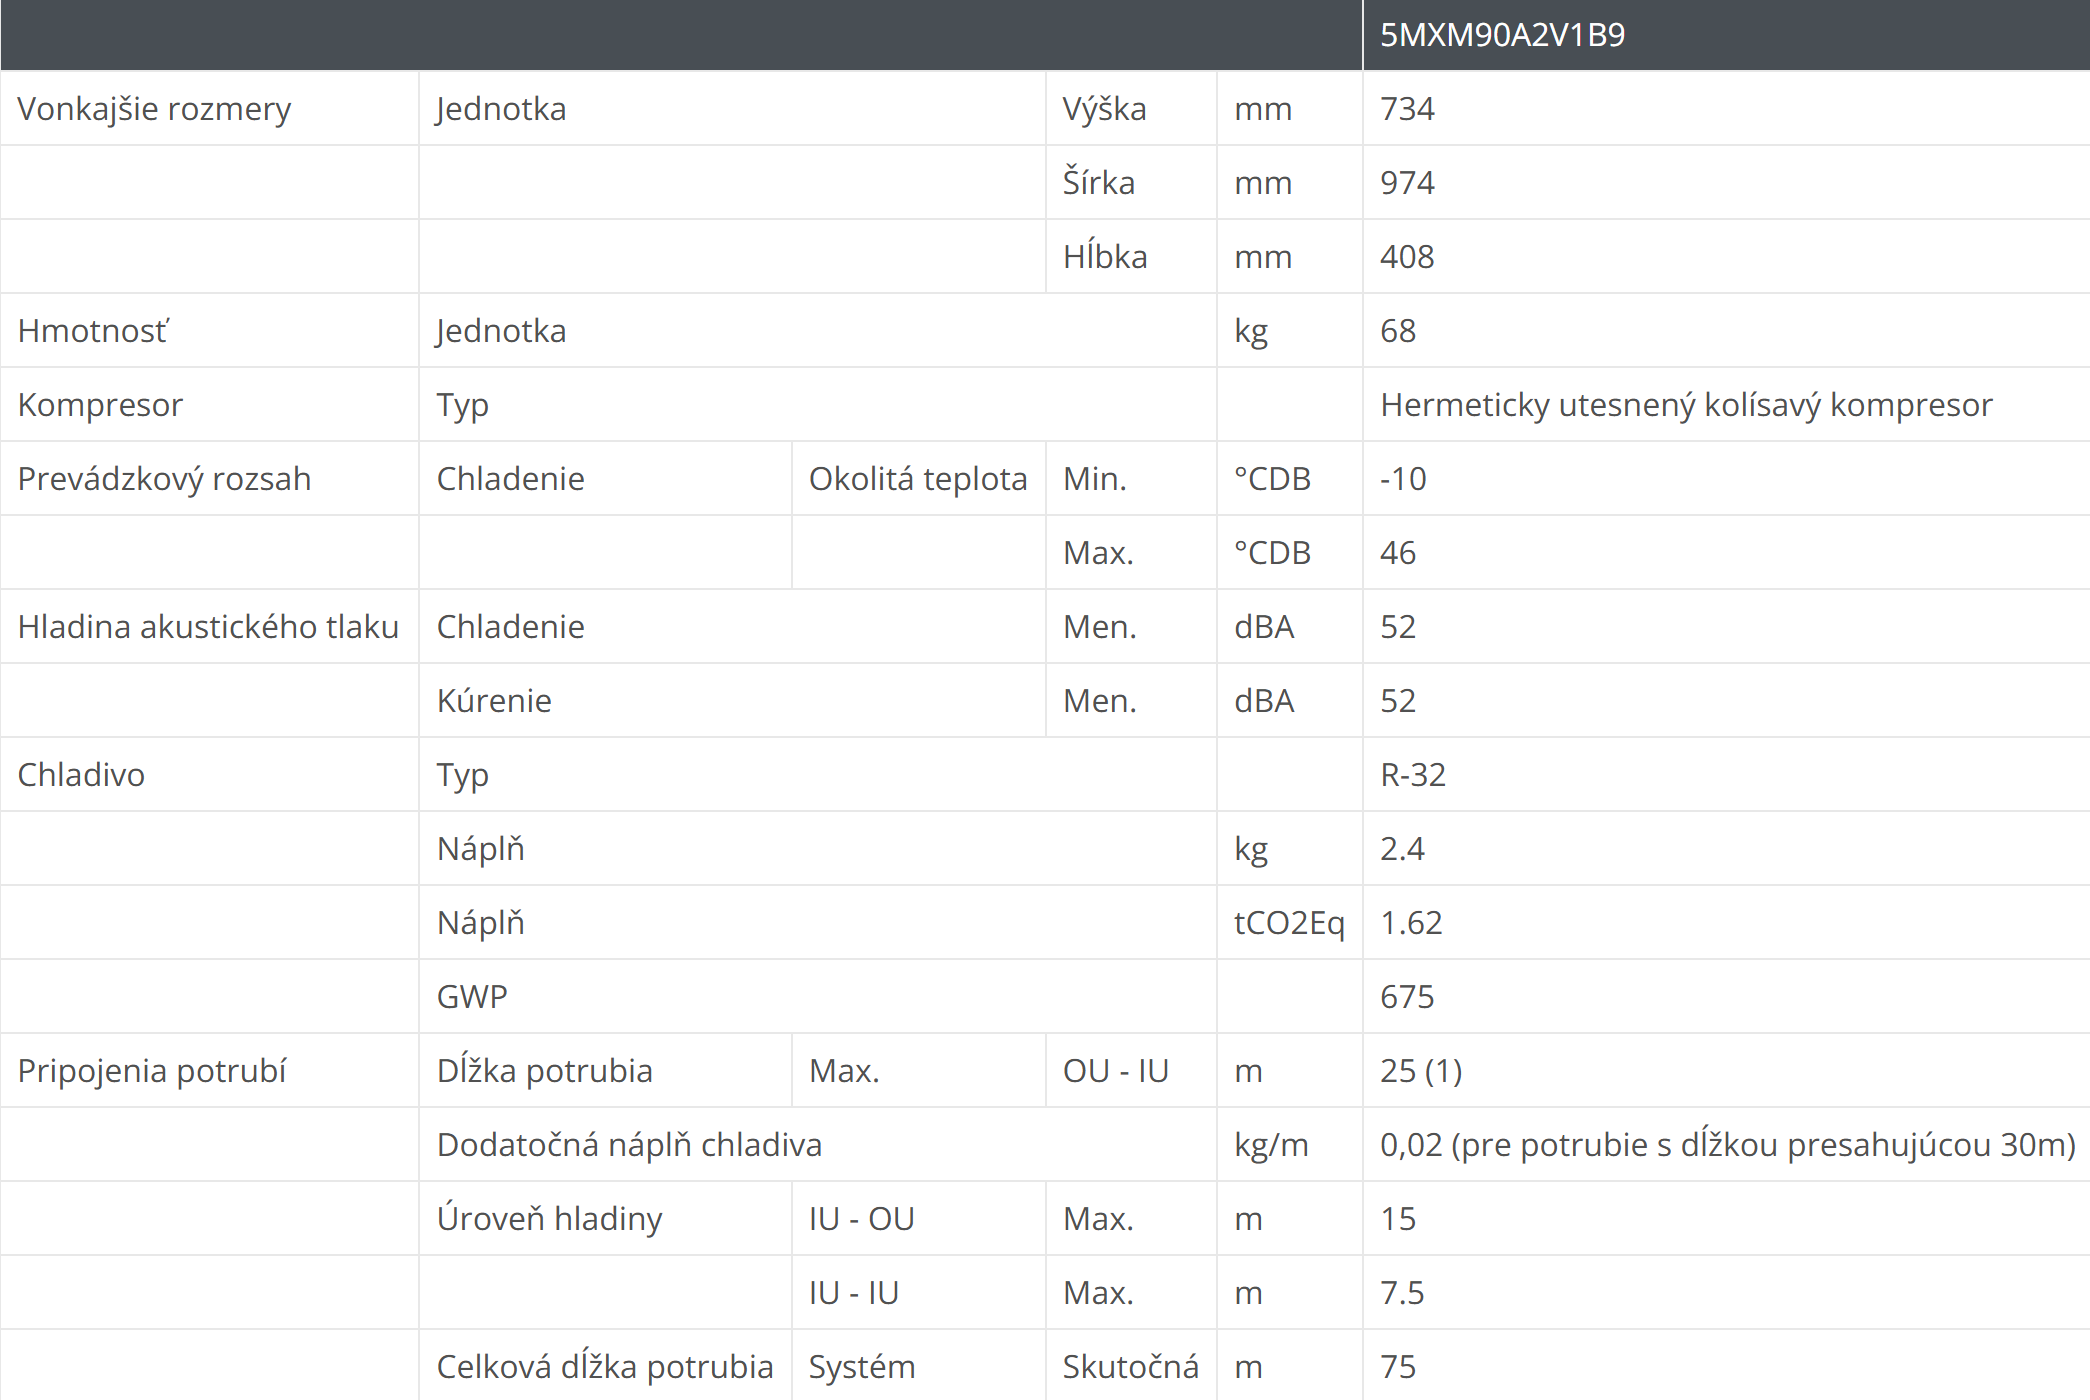This screenshot has width=2090, height=1400.
Task: Click the Prevádzkový rozsah label
Action: pyautogui.click(x=164, y=479)
